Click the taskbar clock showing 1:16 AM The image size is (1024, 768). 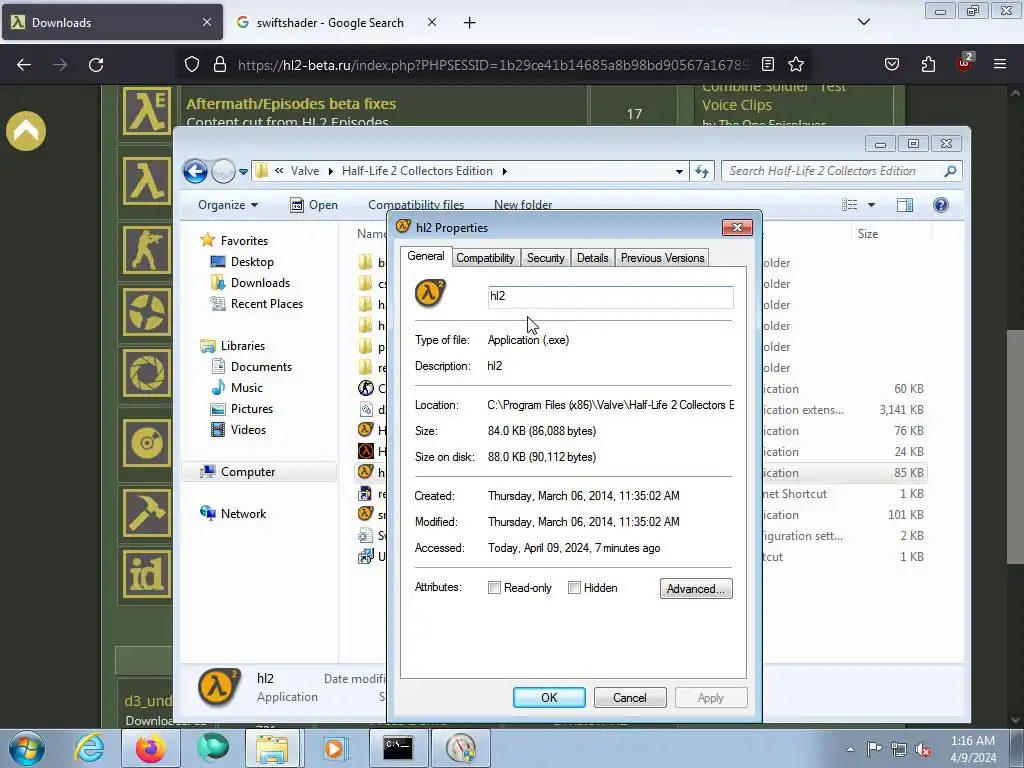coord(973,748)
